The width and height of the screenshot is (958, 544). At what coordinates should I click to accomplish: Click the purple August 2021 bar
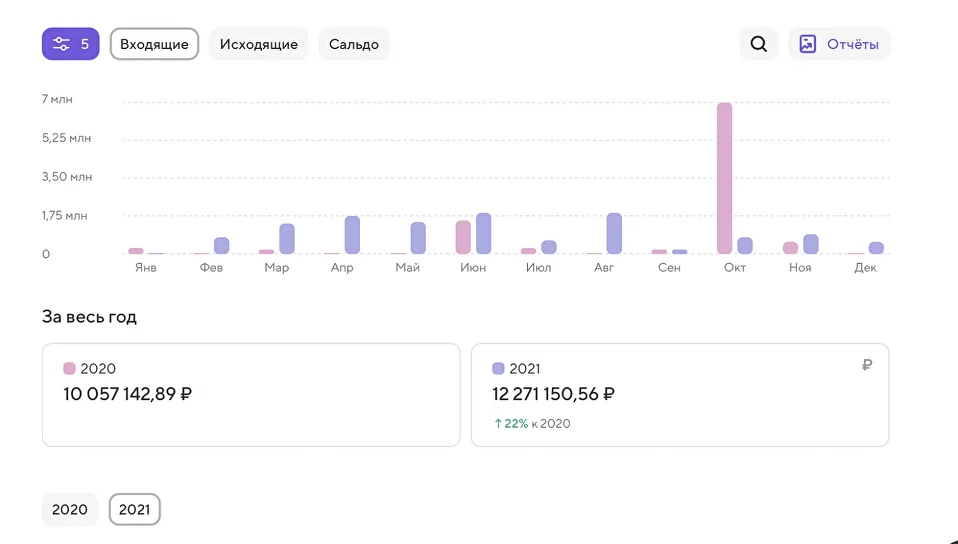[614, 233]
